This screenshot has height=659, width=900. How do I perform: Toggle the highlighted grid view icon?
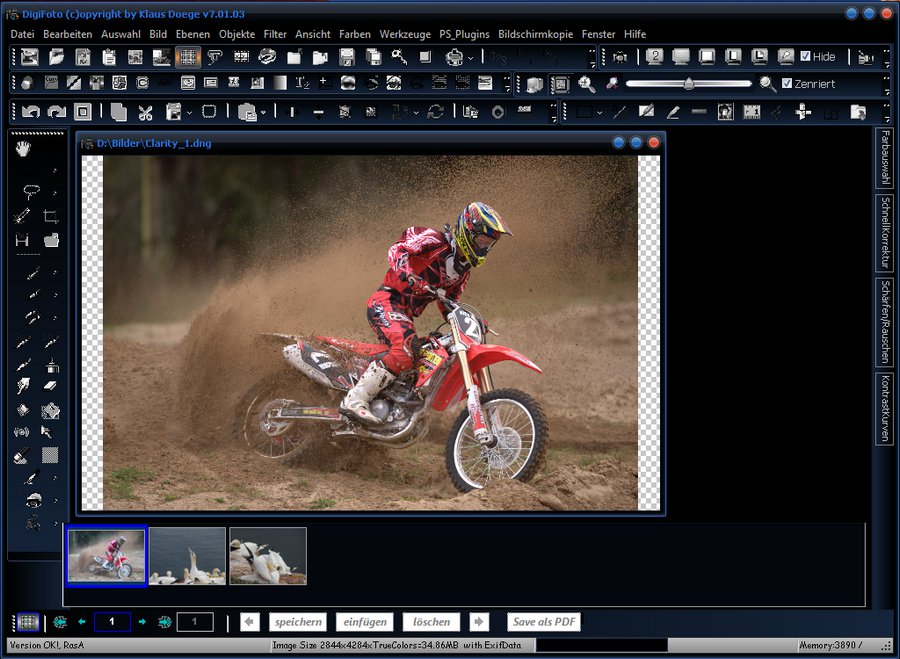[187, 57]
